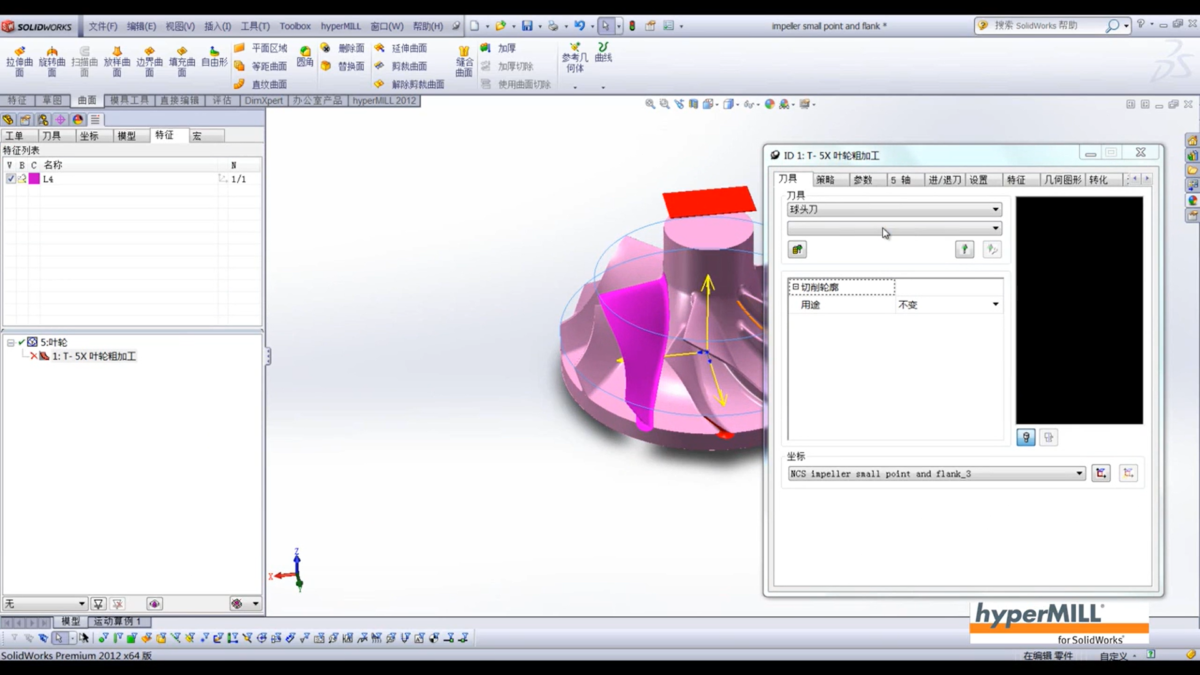This screenshot has width=1200, height=675.
Task: Choose the 平面区域 planar surface tool
Action: 260,48
